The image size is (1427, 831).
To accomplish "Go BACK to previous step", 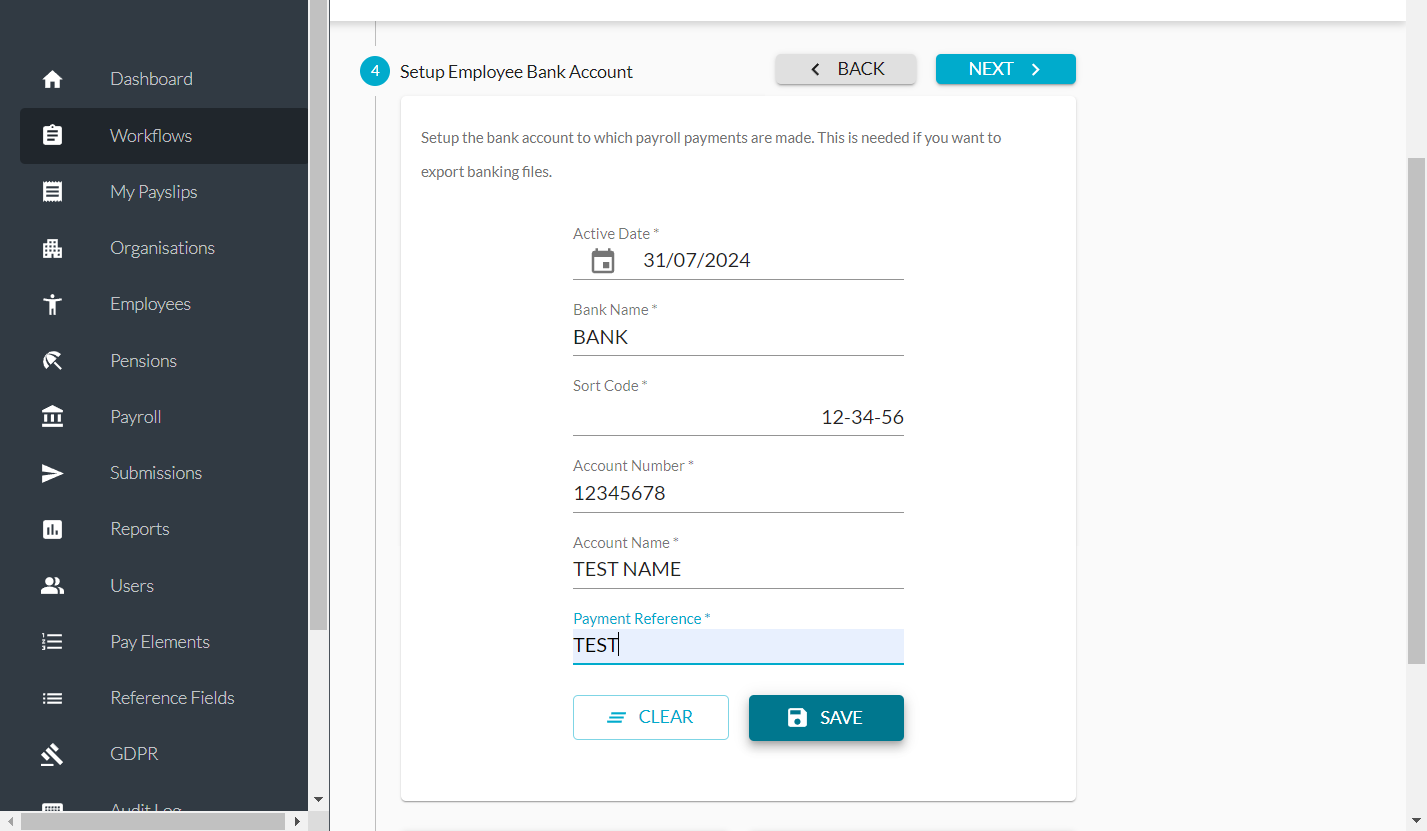I will (x=846, y=69).
